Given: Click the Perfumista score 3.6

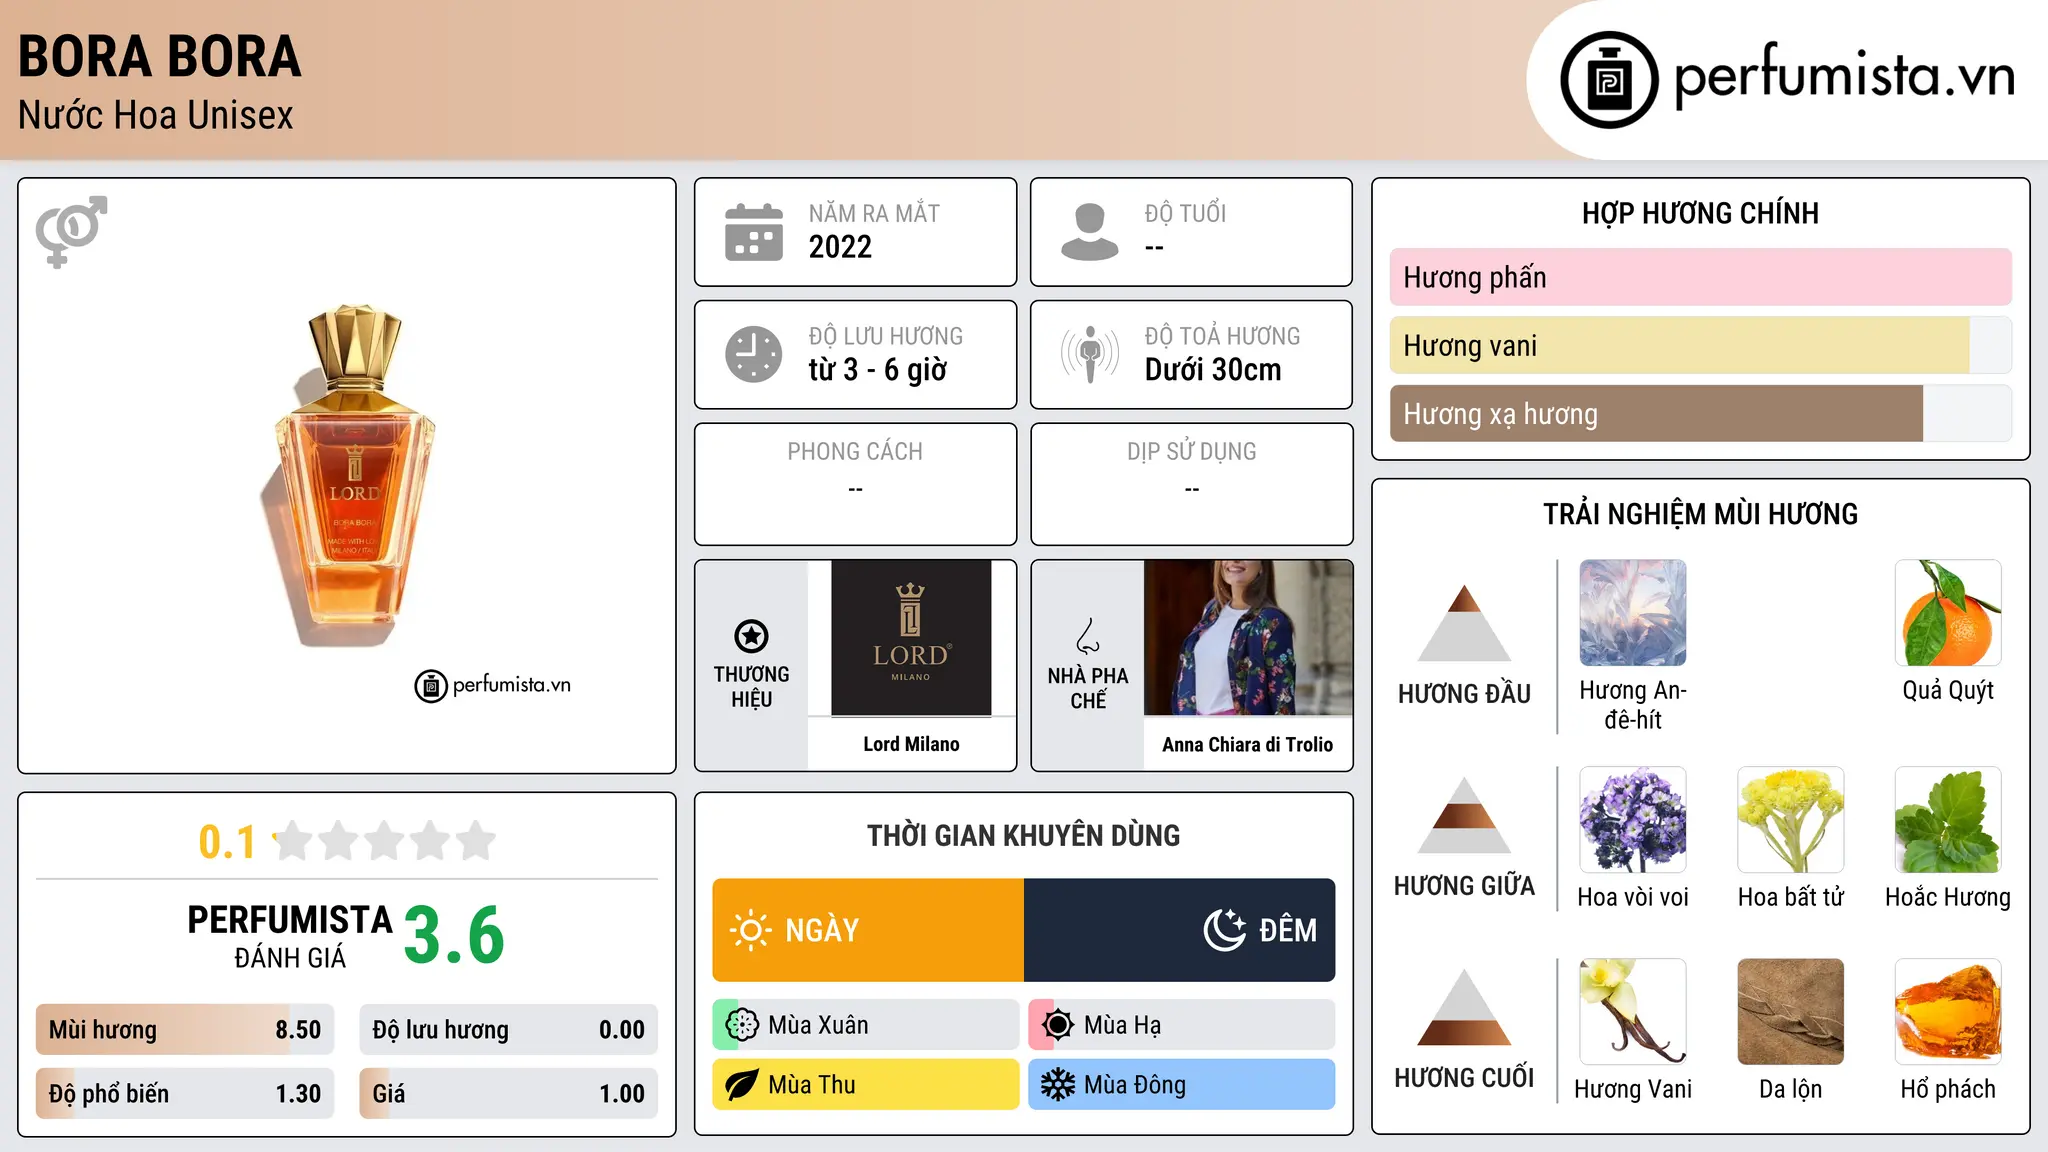Looking at the screenshot, I should [x=454, y=936].
